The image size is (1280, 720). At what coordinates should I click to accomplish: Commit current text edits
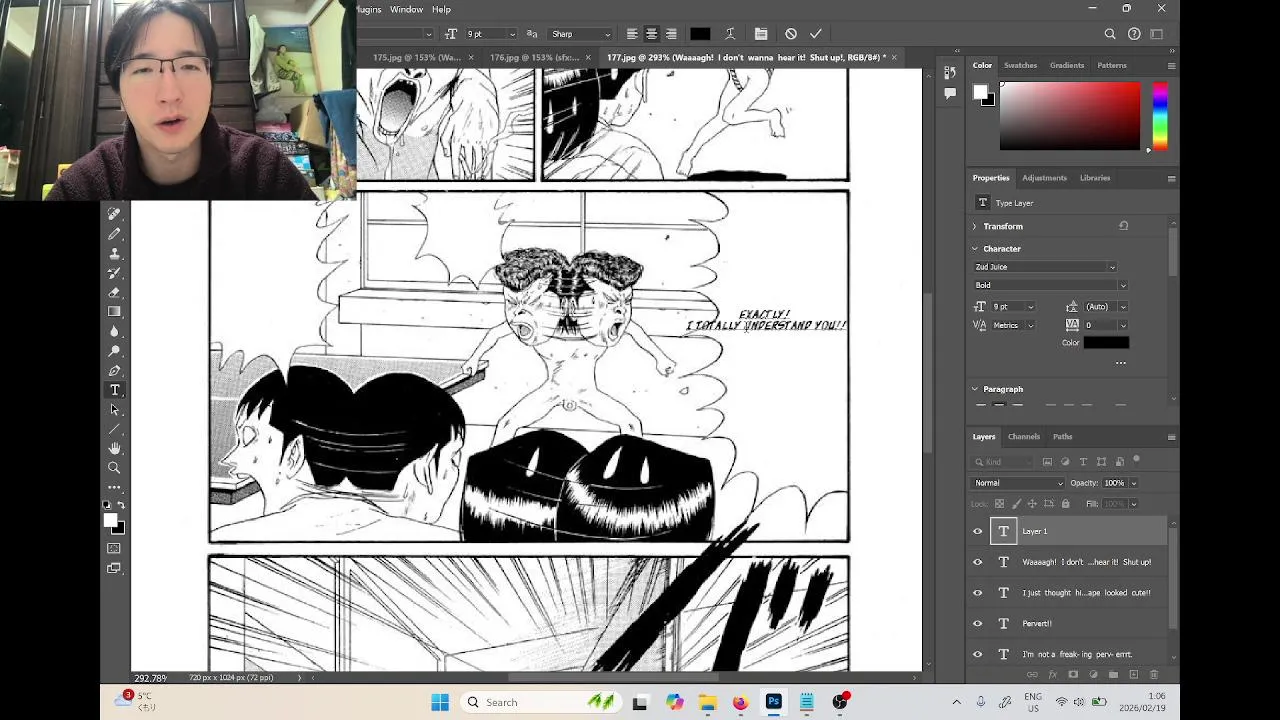click(x=816, y=34)
